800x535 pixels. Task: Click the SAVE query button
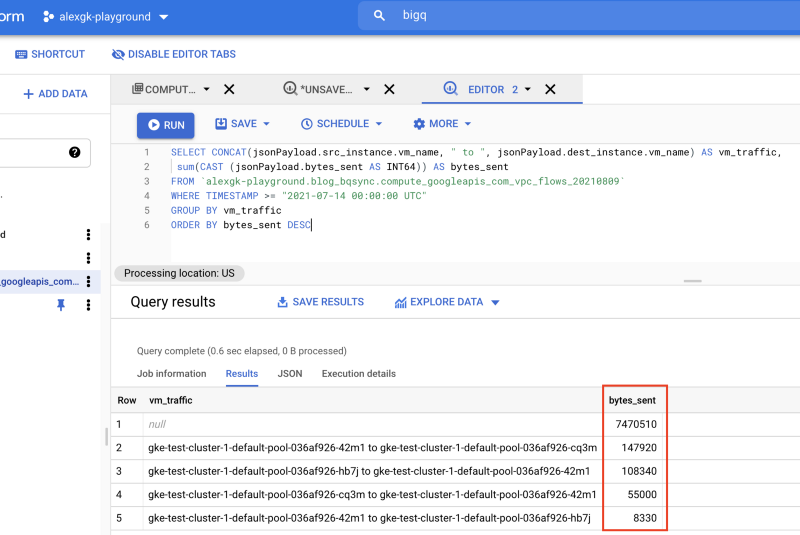pyautogui.click(x=236, y=124)
